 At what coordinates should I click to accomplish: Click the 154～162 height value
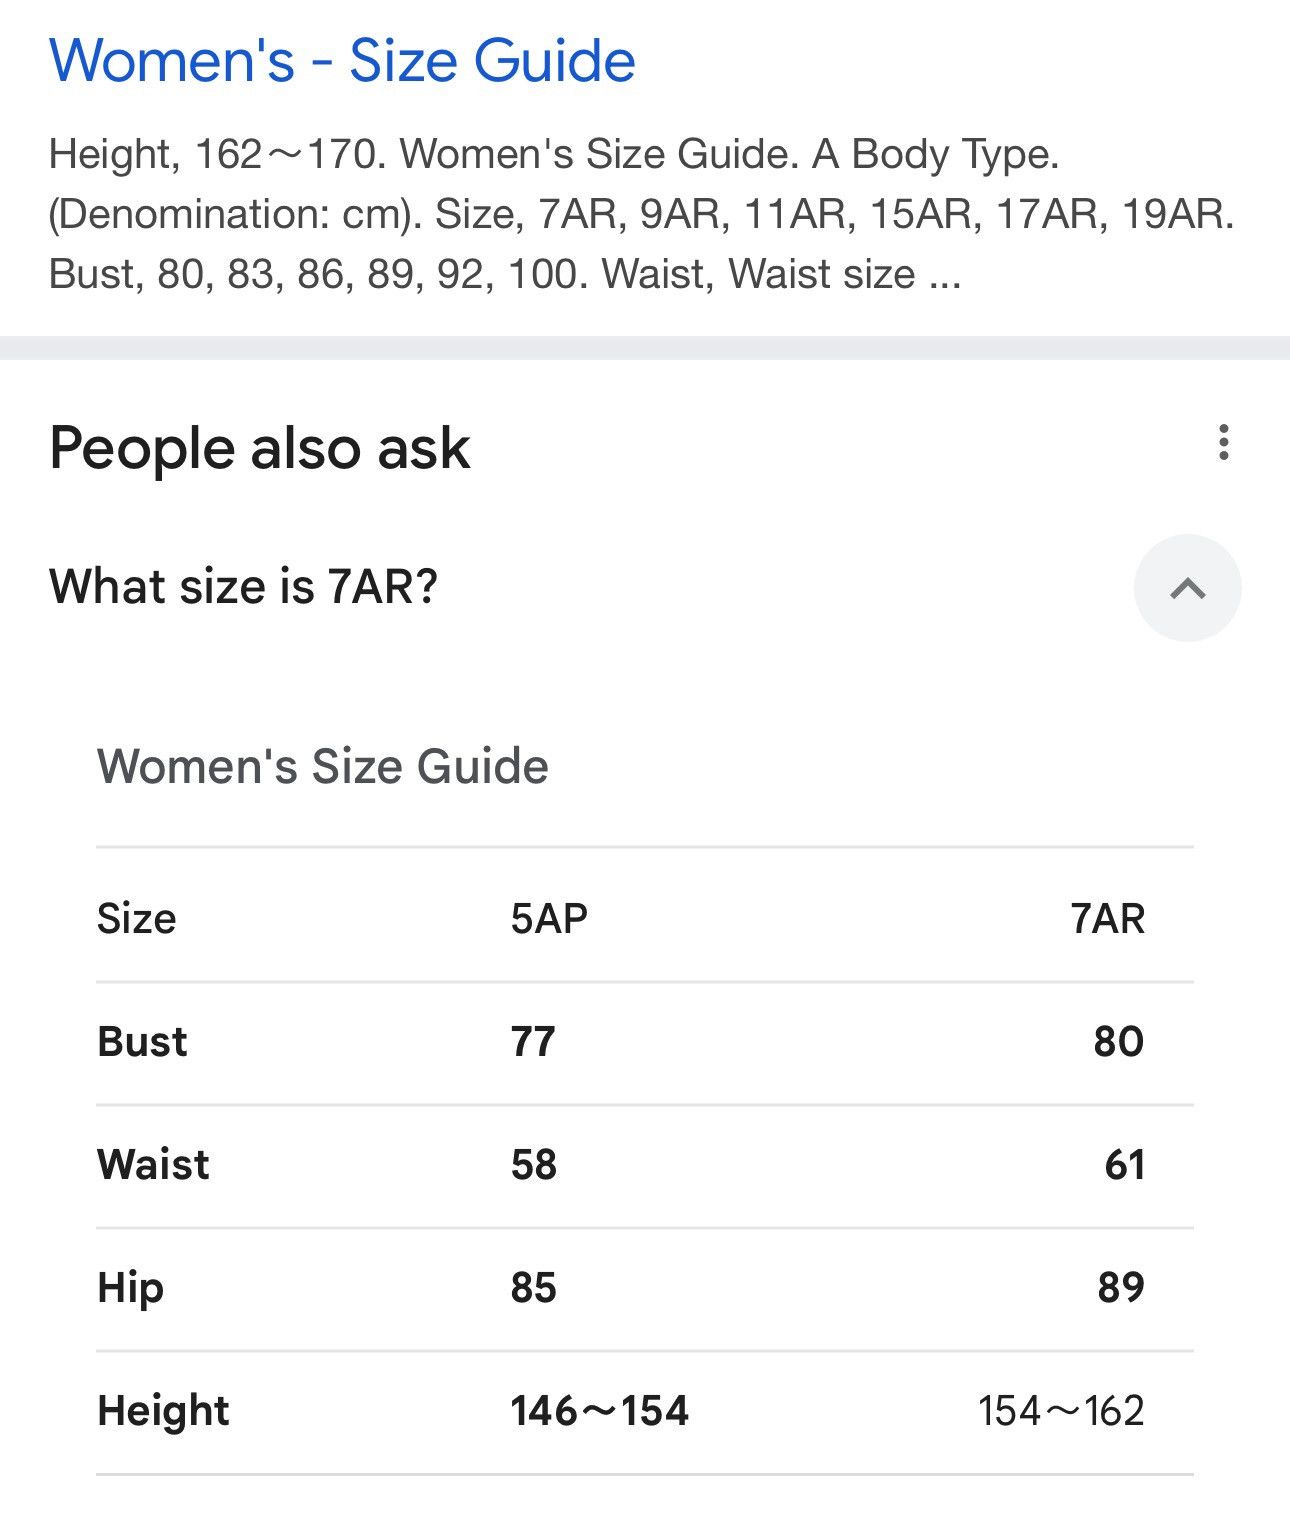click(1061, 1411)
